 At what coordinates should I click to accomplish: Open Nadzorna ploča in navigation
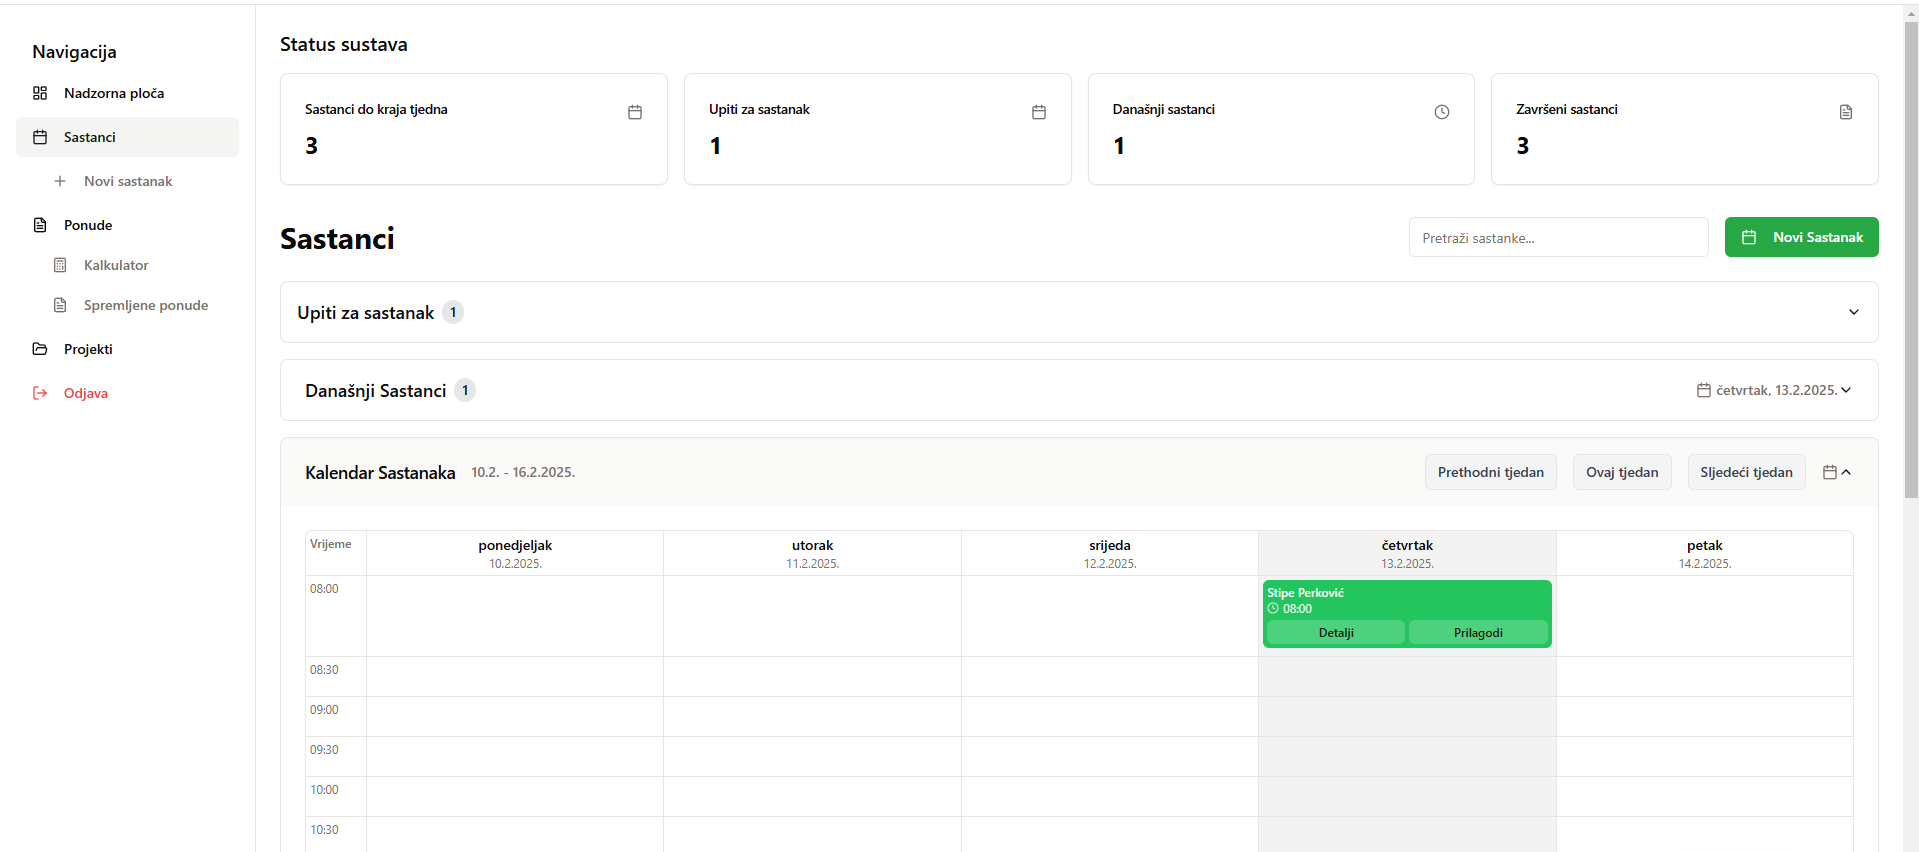pyautogui.click(x=127, y=93)
